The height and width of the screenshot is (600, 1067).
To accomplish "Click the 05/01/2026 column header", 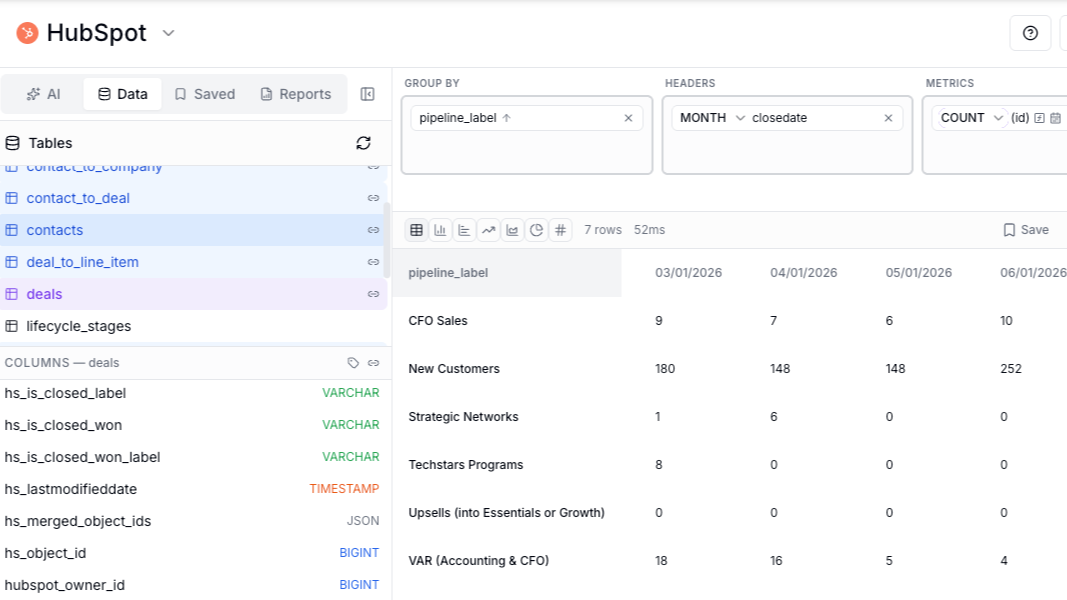I will [x=919, y=273].
